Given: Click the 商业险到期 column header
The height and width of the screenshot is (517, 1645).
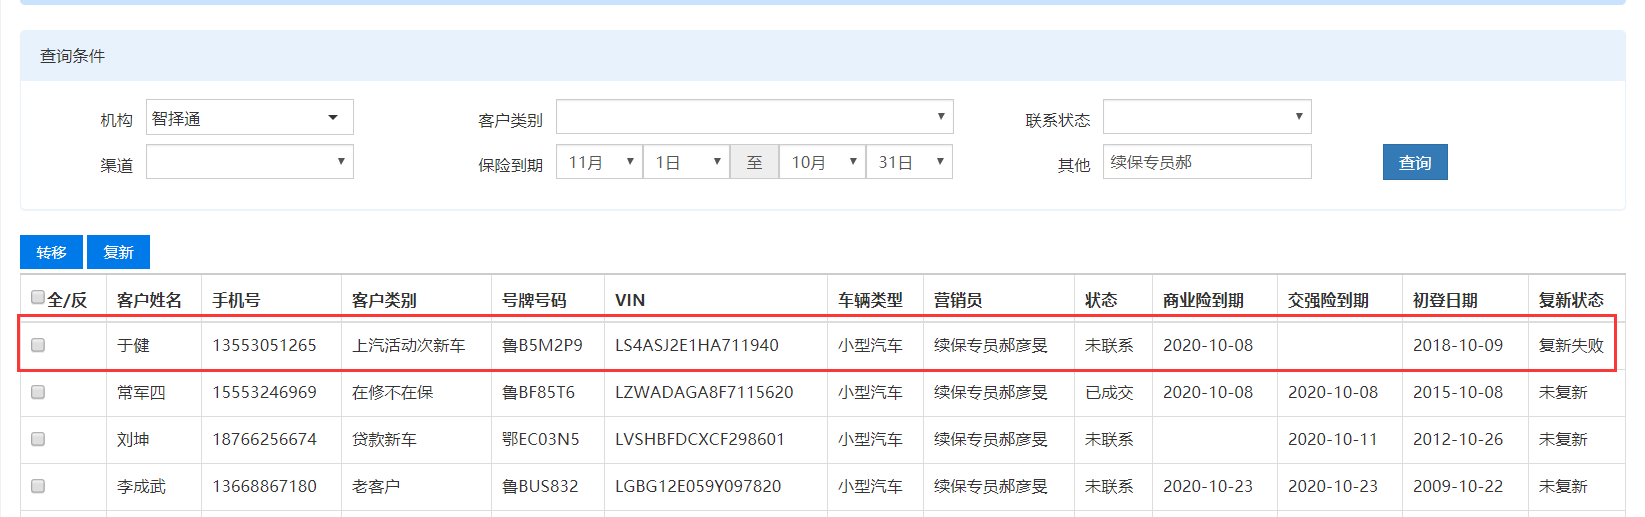Looking at the screenshot, I should 1203,300.
